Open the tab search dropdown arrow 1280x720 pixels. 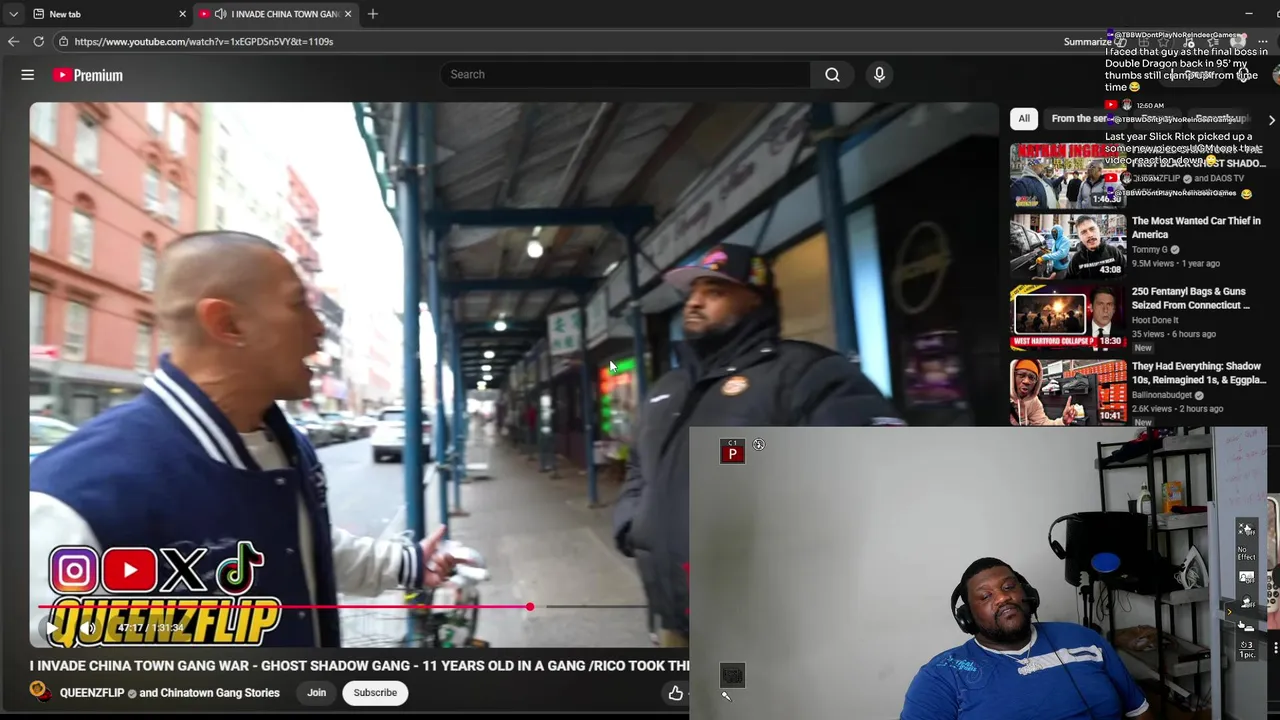(x=13, y=14)
